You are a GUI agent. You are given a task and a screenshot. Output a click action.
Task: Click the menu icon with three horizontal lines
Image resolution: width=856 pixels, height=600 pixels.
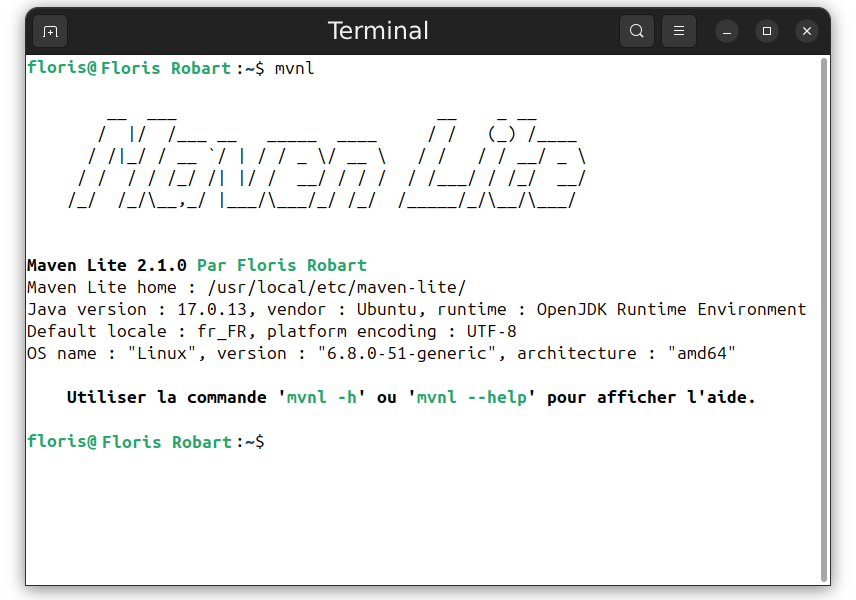(679, 31)
